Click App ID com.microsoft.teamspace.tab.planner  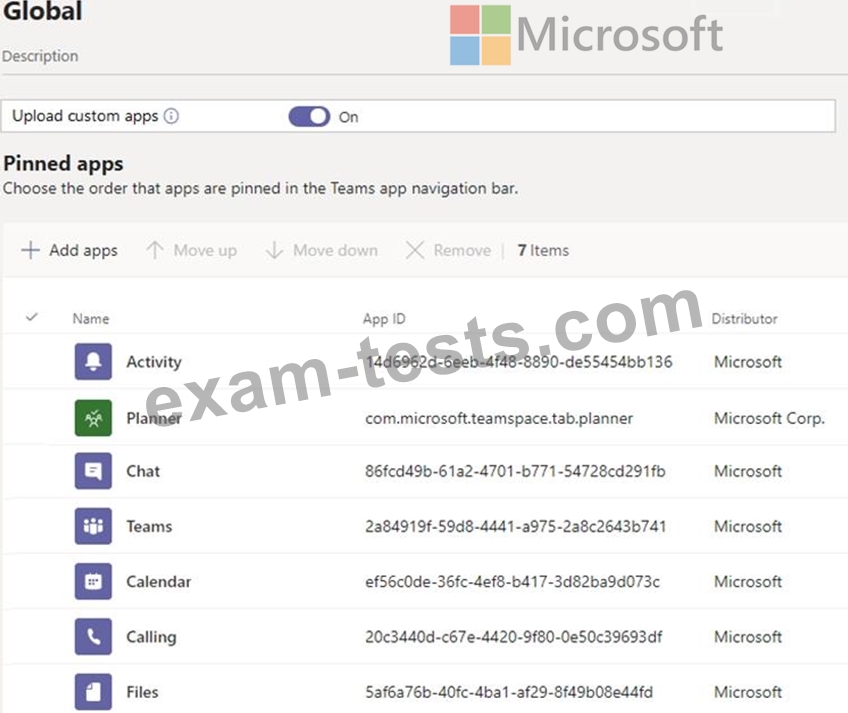pos(499,418)
